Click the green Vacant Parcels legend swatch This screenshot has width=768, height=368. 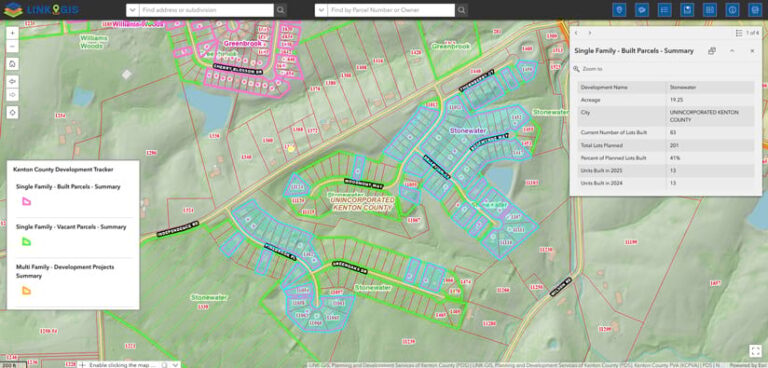coord(26,242)
